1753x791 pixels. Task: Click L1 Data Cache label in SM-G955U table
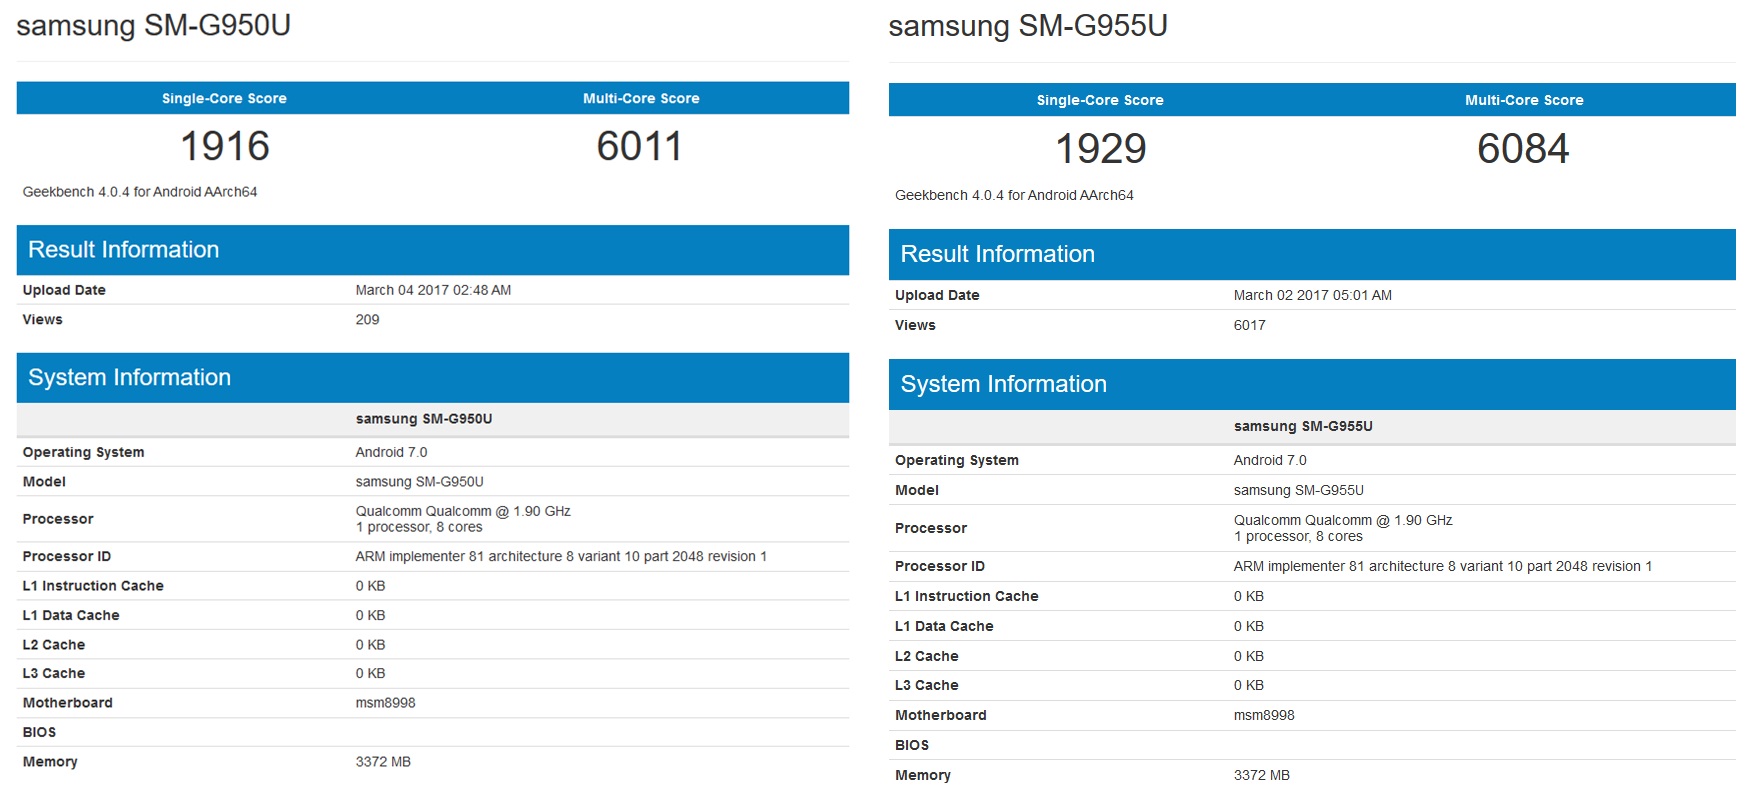pyautogui.click(x=944, y=626)
